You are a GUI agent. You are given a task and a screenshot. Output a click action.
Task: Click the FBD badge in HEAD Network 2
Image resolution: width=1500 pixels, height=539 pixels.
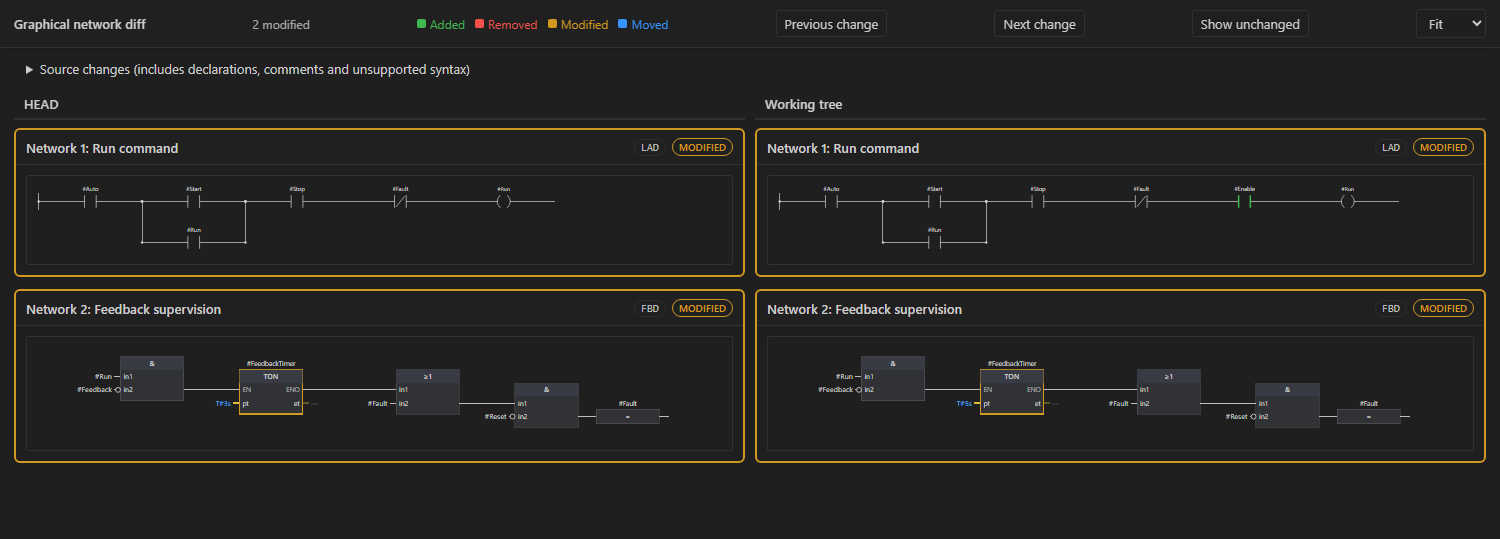tap(650, 309)
